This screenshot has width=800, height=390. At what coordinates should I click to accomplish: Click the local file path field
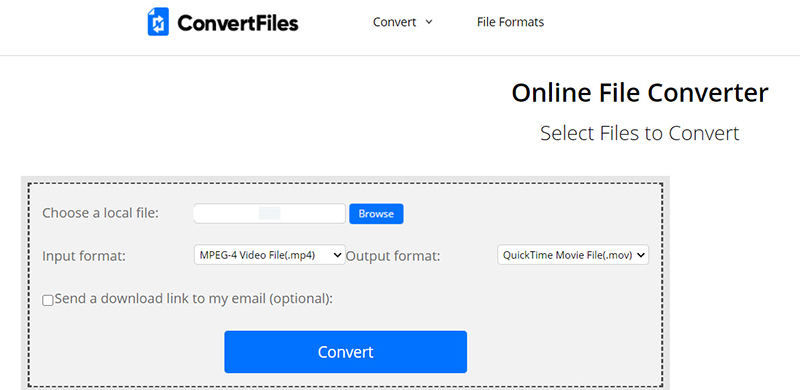tap(269, 213)
